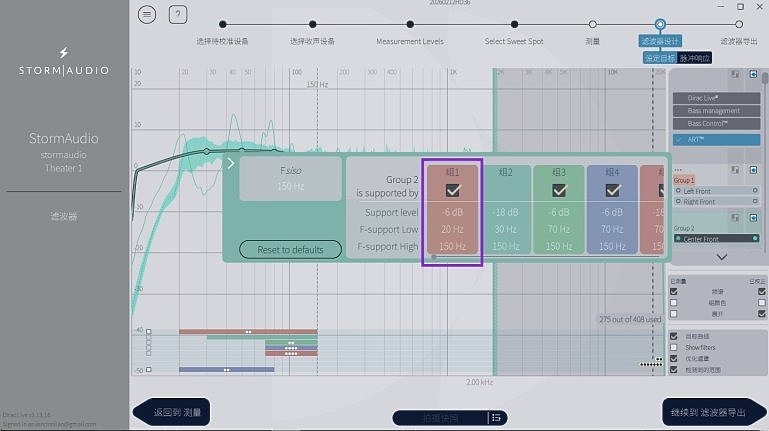Click the blue square icon in Group 1 header
This screenshot has width=769, height=431.
click(753, 170)
